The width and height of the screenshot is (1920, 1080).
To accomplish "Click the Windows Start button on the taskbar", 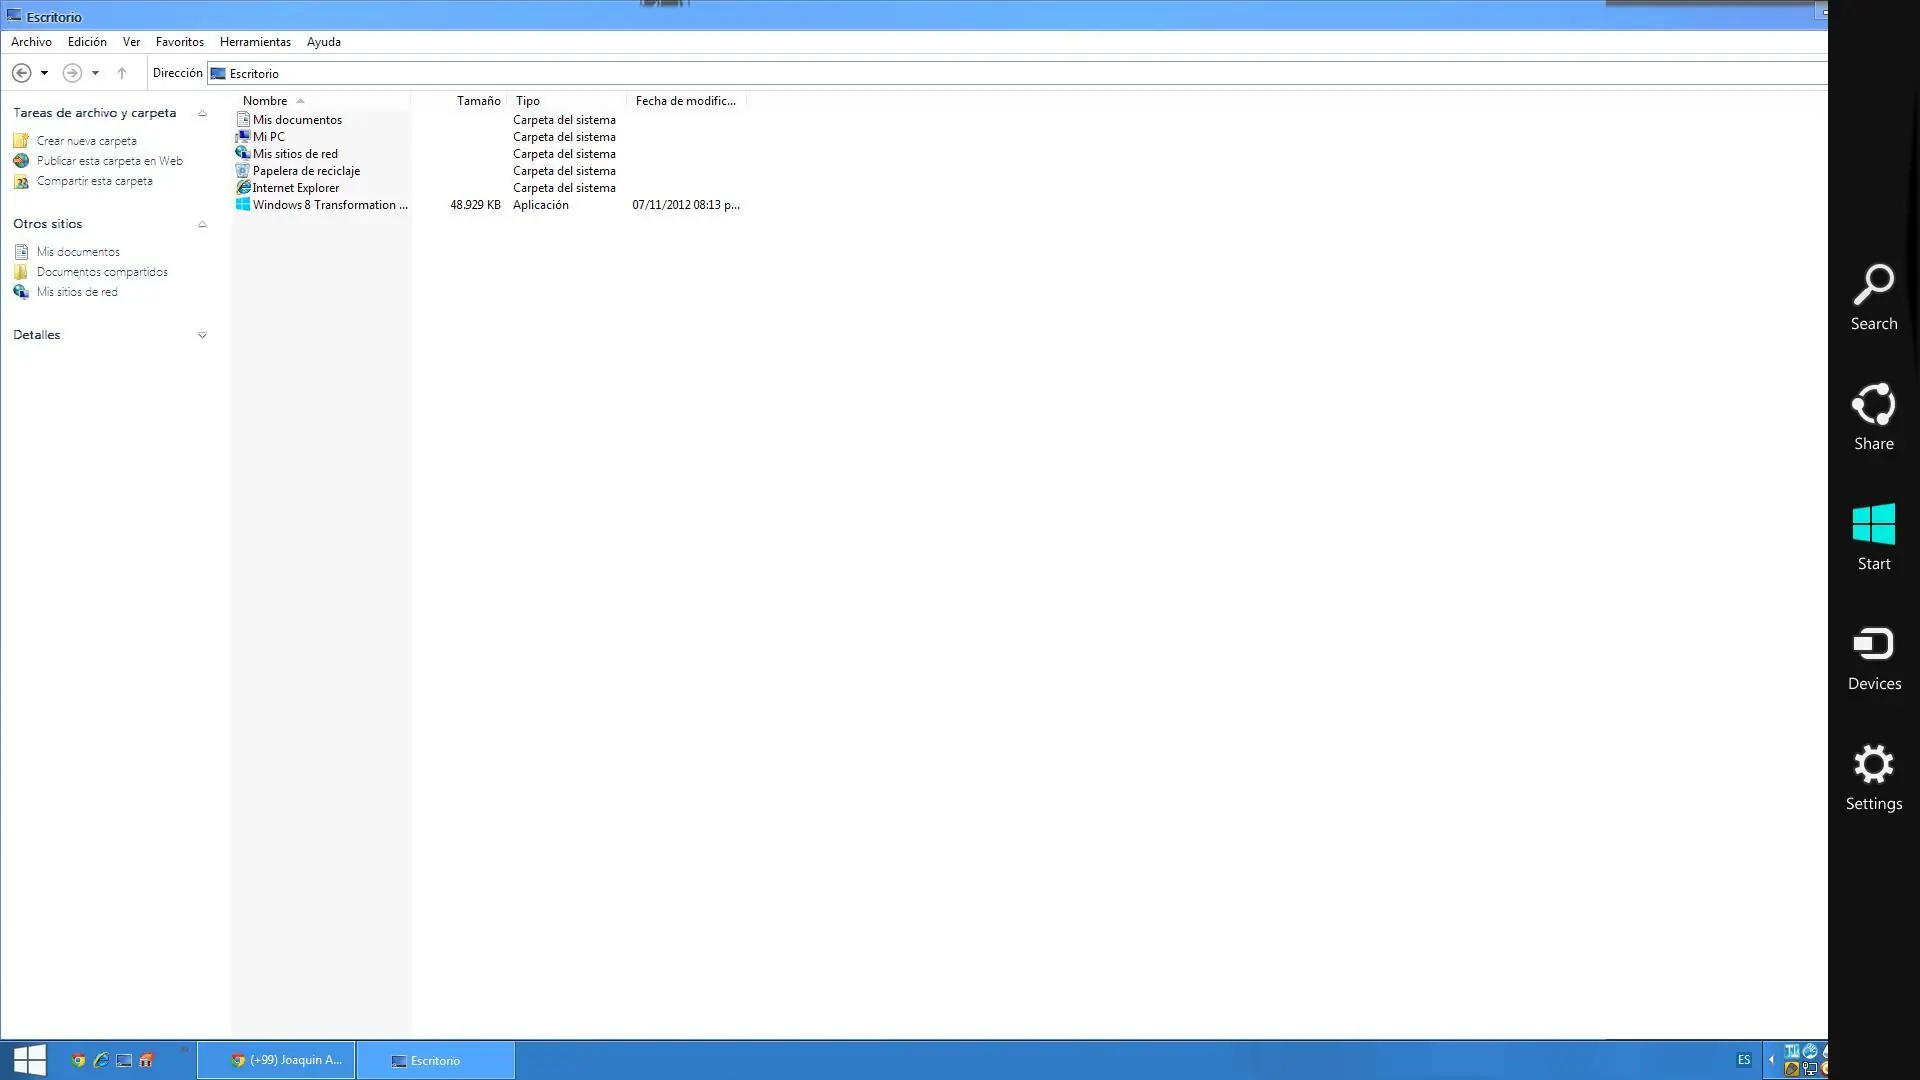I will (x=30, y=1060).
